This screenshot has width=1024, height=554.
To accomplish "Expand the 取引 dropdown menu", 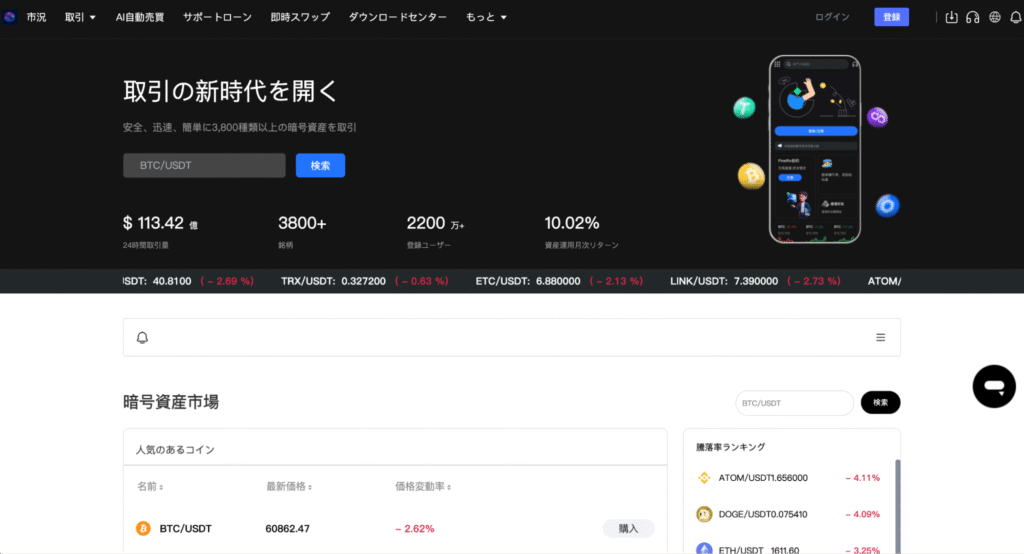I will click(x=80, y=18).
